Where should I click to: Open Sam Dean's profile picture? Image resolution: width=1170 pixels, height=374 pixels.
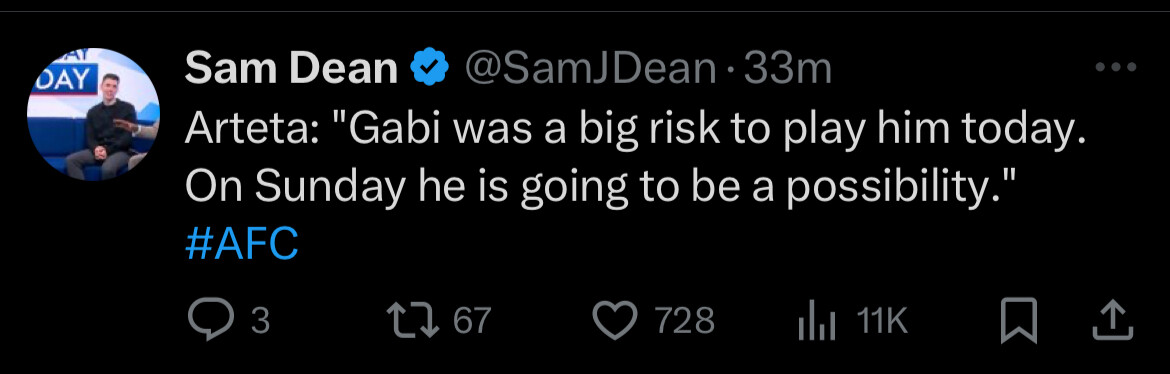(93, 113)
